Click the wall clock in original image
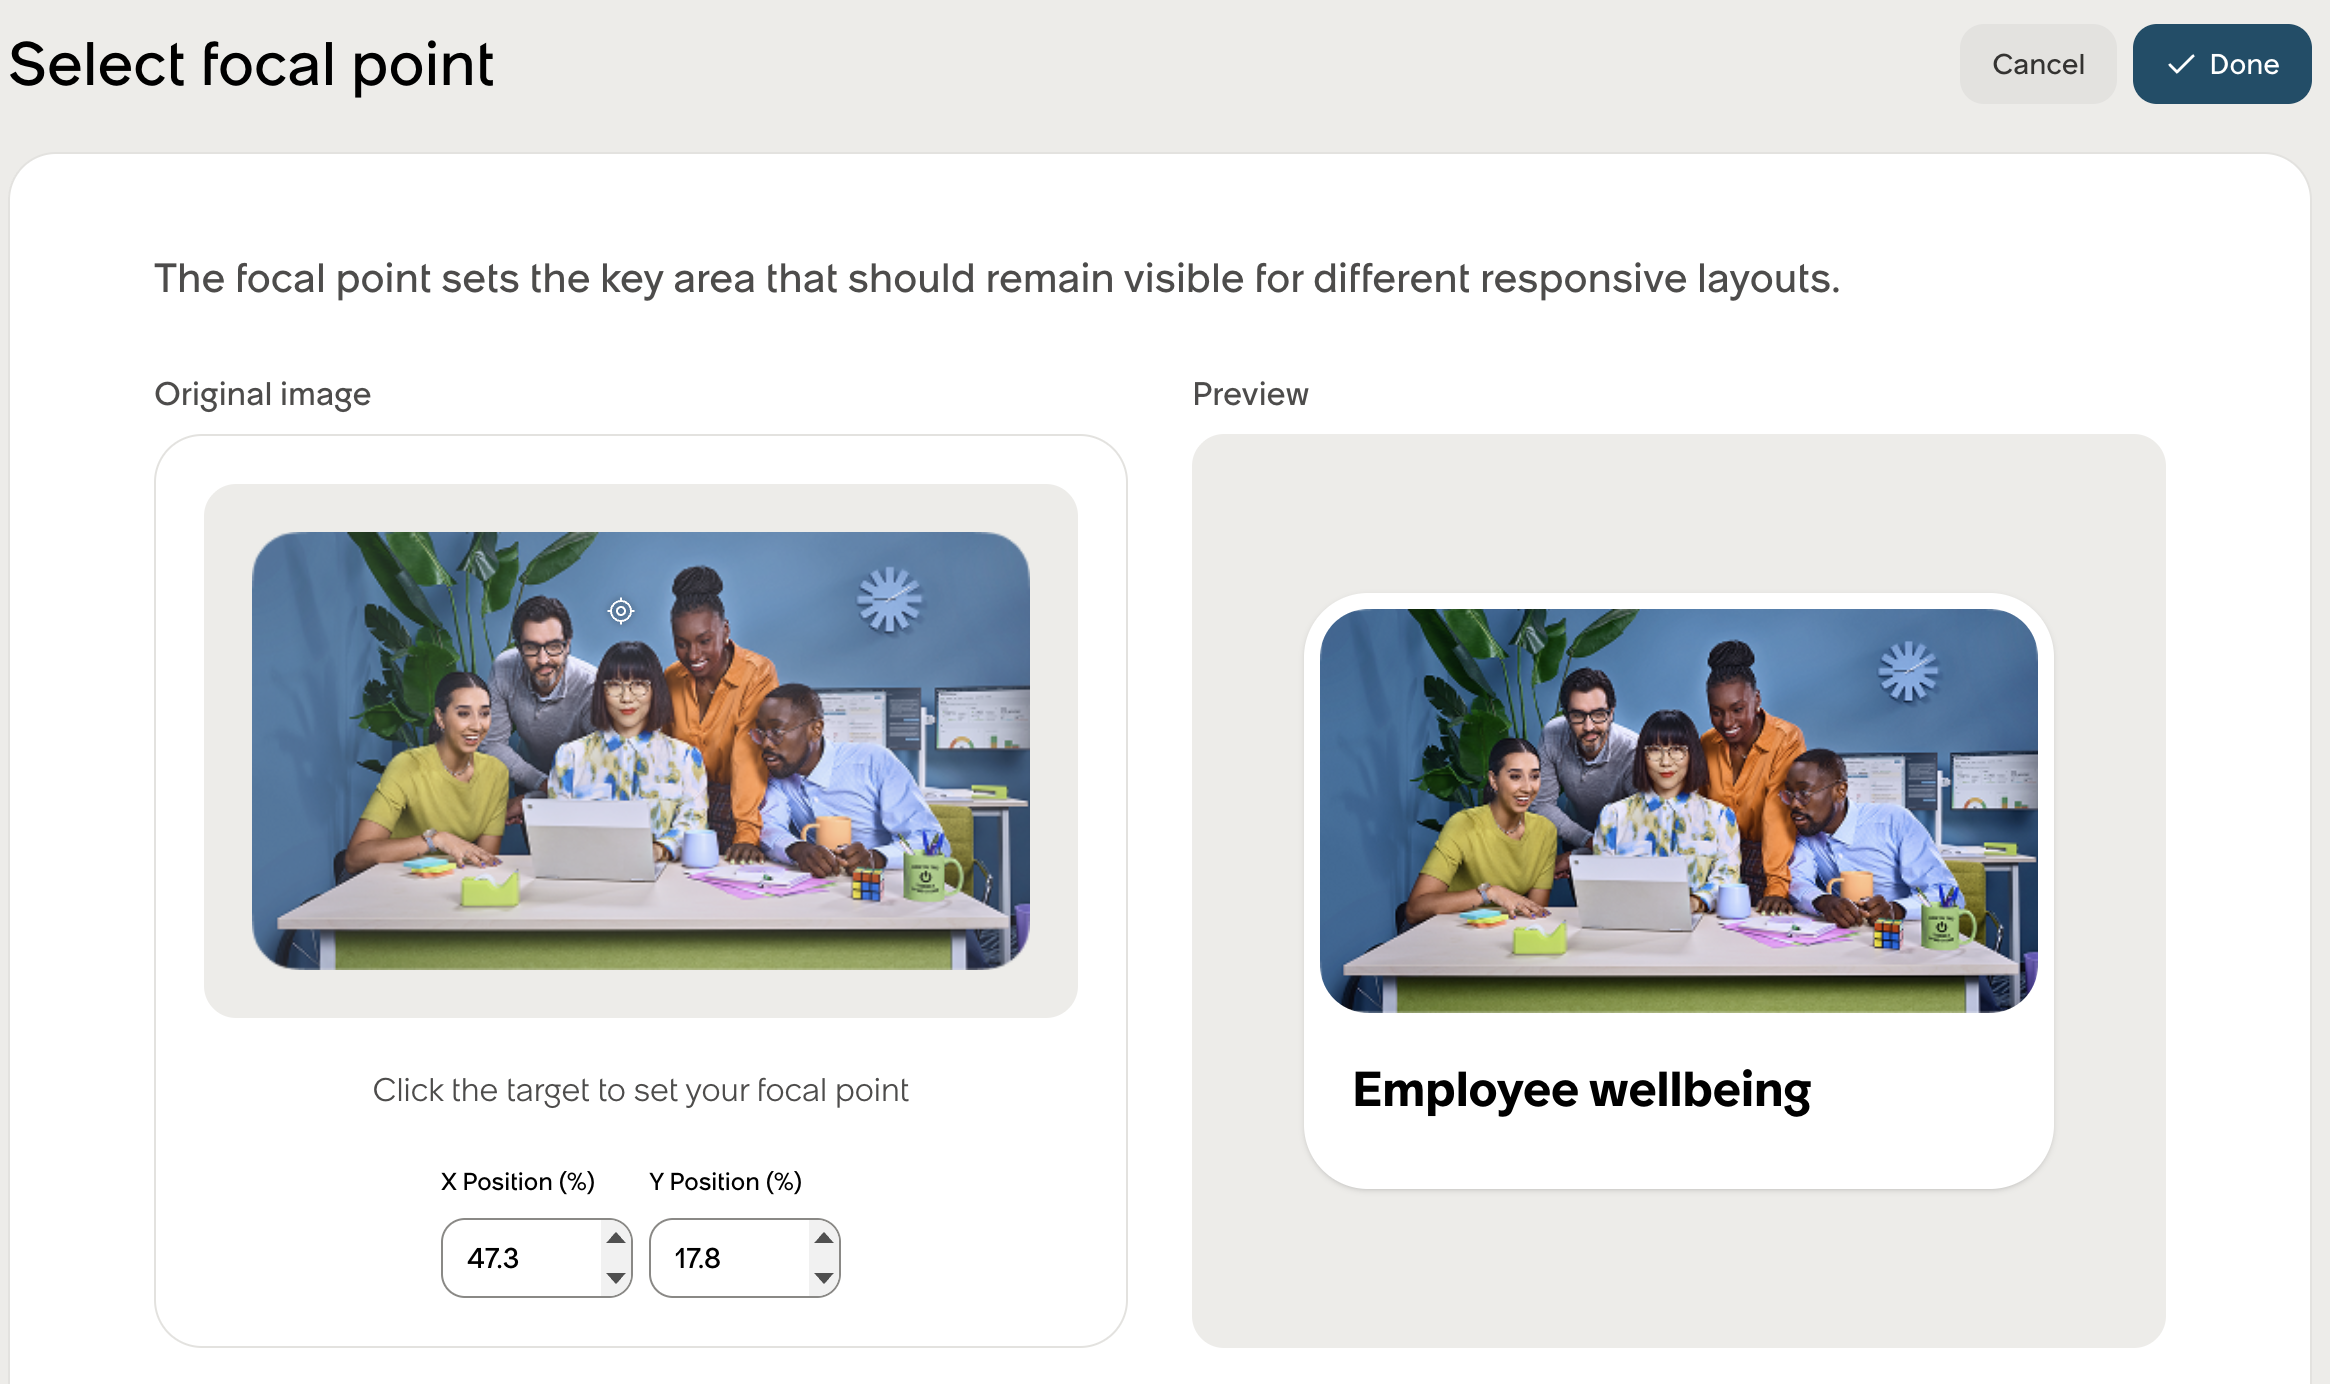 tap(889, 600)
